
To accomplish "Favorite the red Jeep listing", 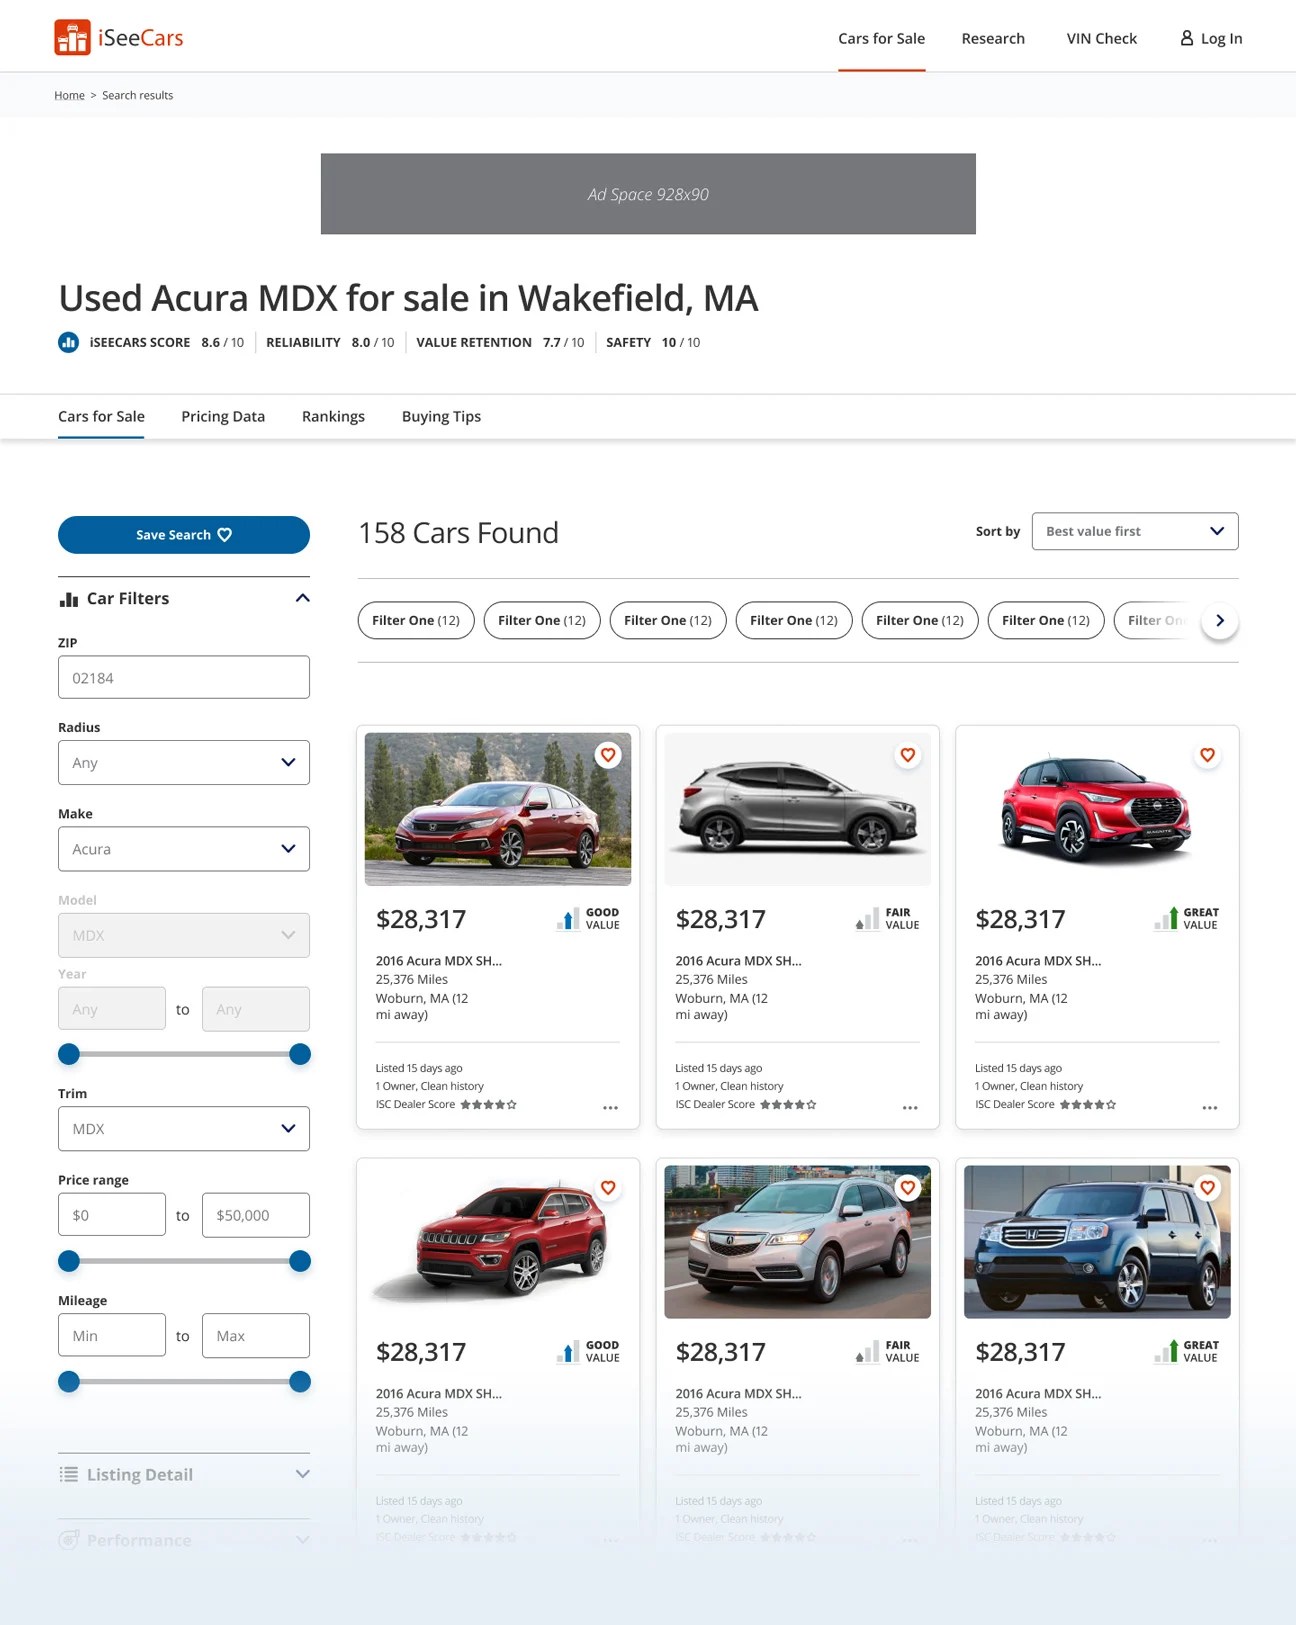I will coord(608,1188).
